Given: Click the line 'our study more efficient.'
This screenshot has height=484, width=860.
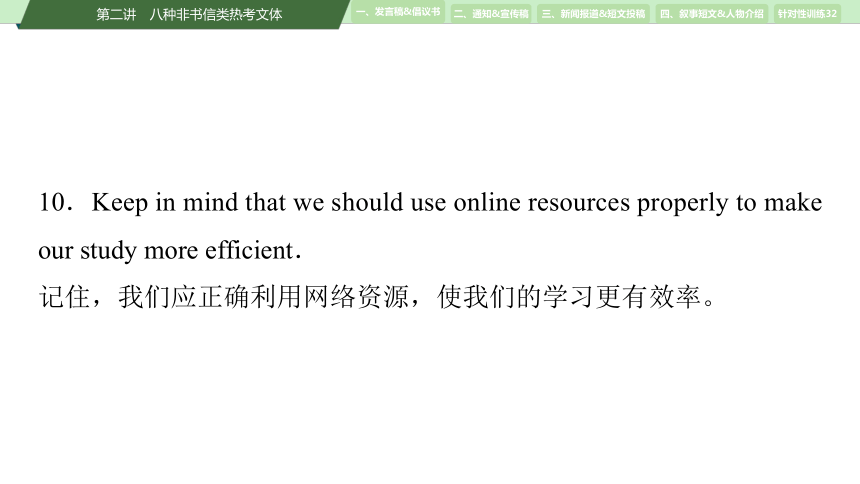Looking at the screenshot, I should tap(170, 250).
